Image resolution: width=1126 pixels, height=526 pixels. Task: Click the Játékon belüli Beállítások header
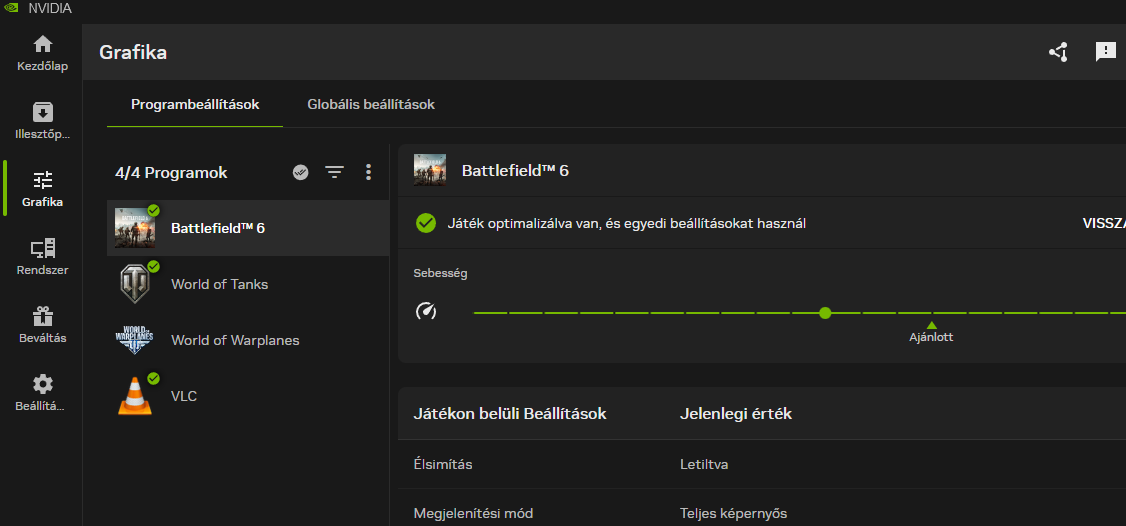[510, 414]
